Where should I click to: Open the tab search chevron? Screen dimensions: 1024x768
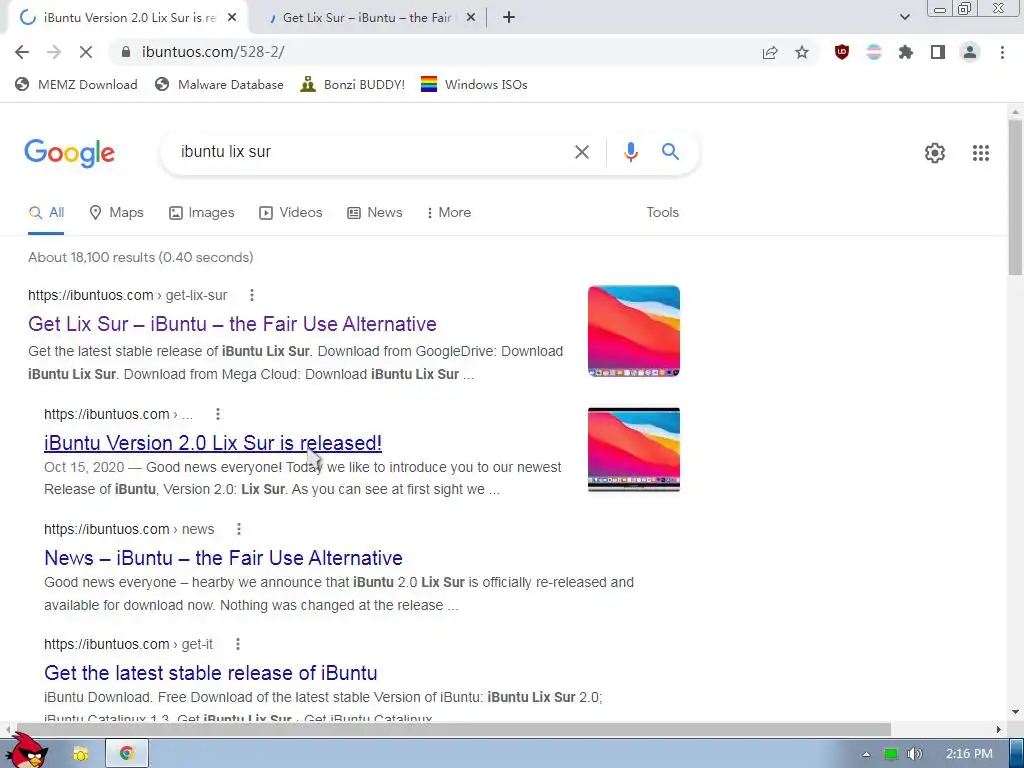(904, 18)
